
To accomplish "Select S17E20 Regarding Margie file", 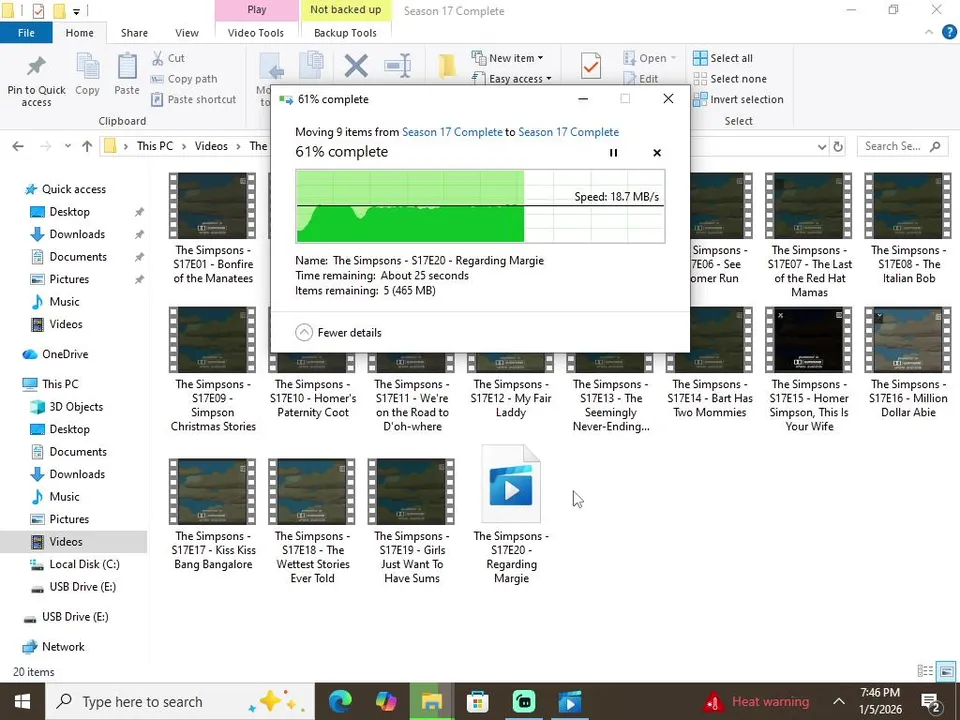I will (511, 516).
